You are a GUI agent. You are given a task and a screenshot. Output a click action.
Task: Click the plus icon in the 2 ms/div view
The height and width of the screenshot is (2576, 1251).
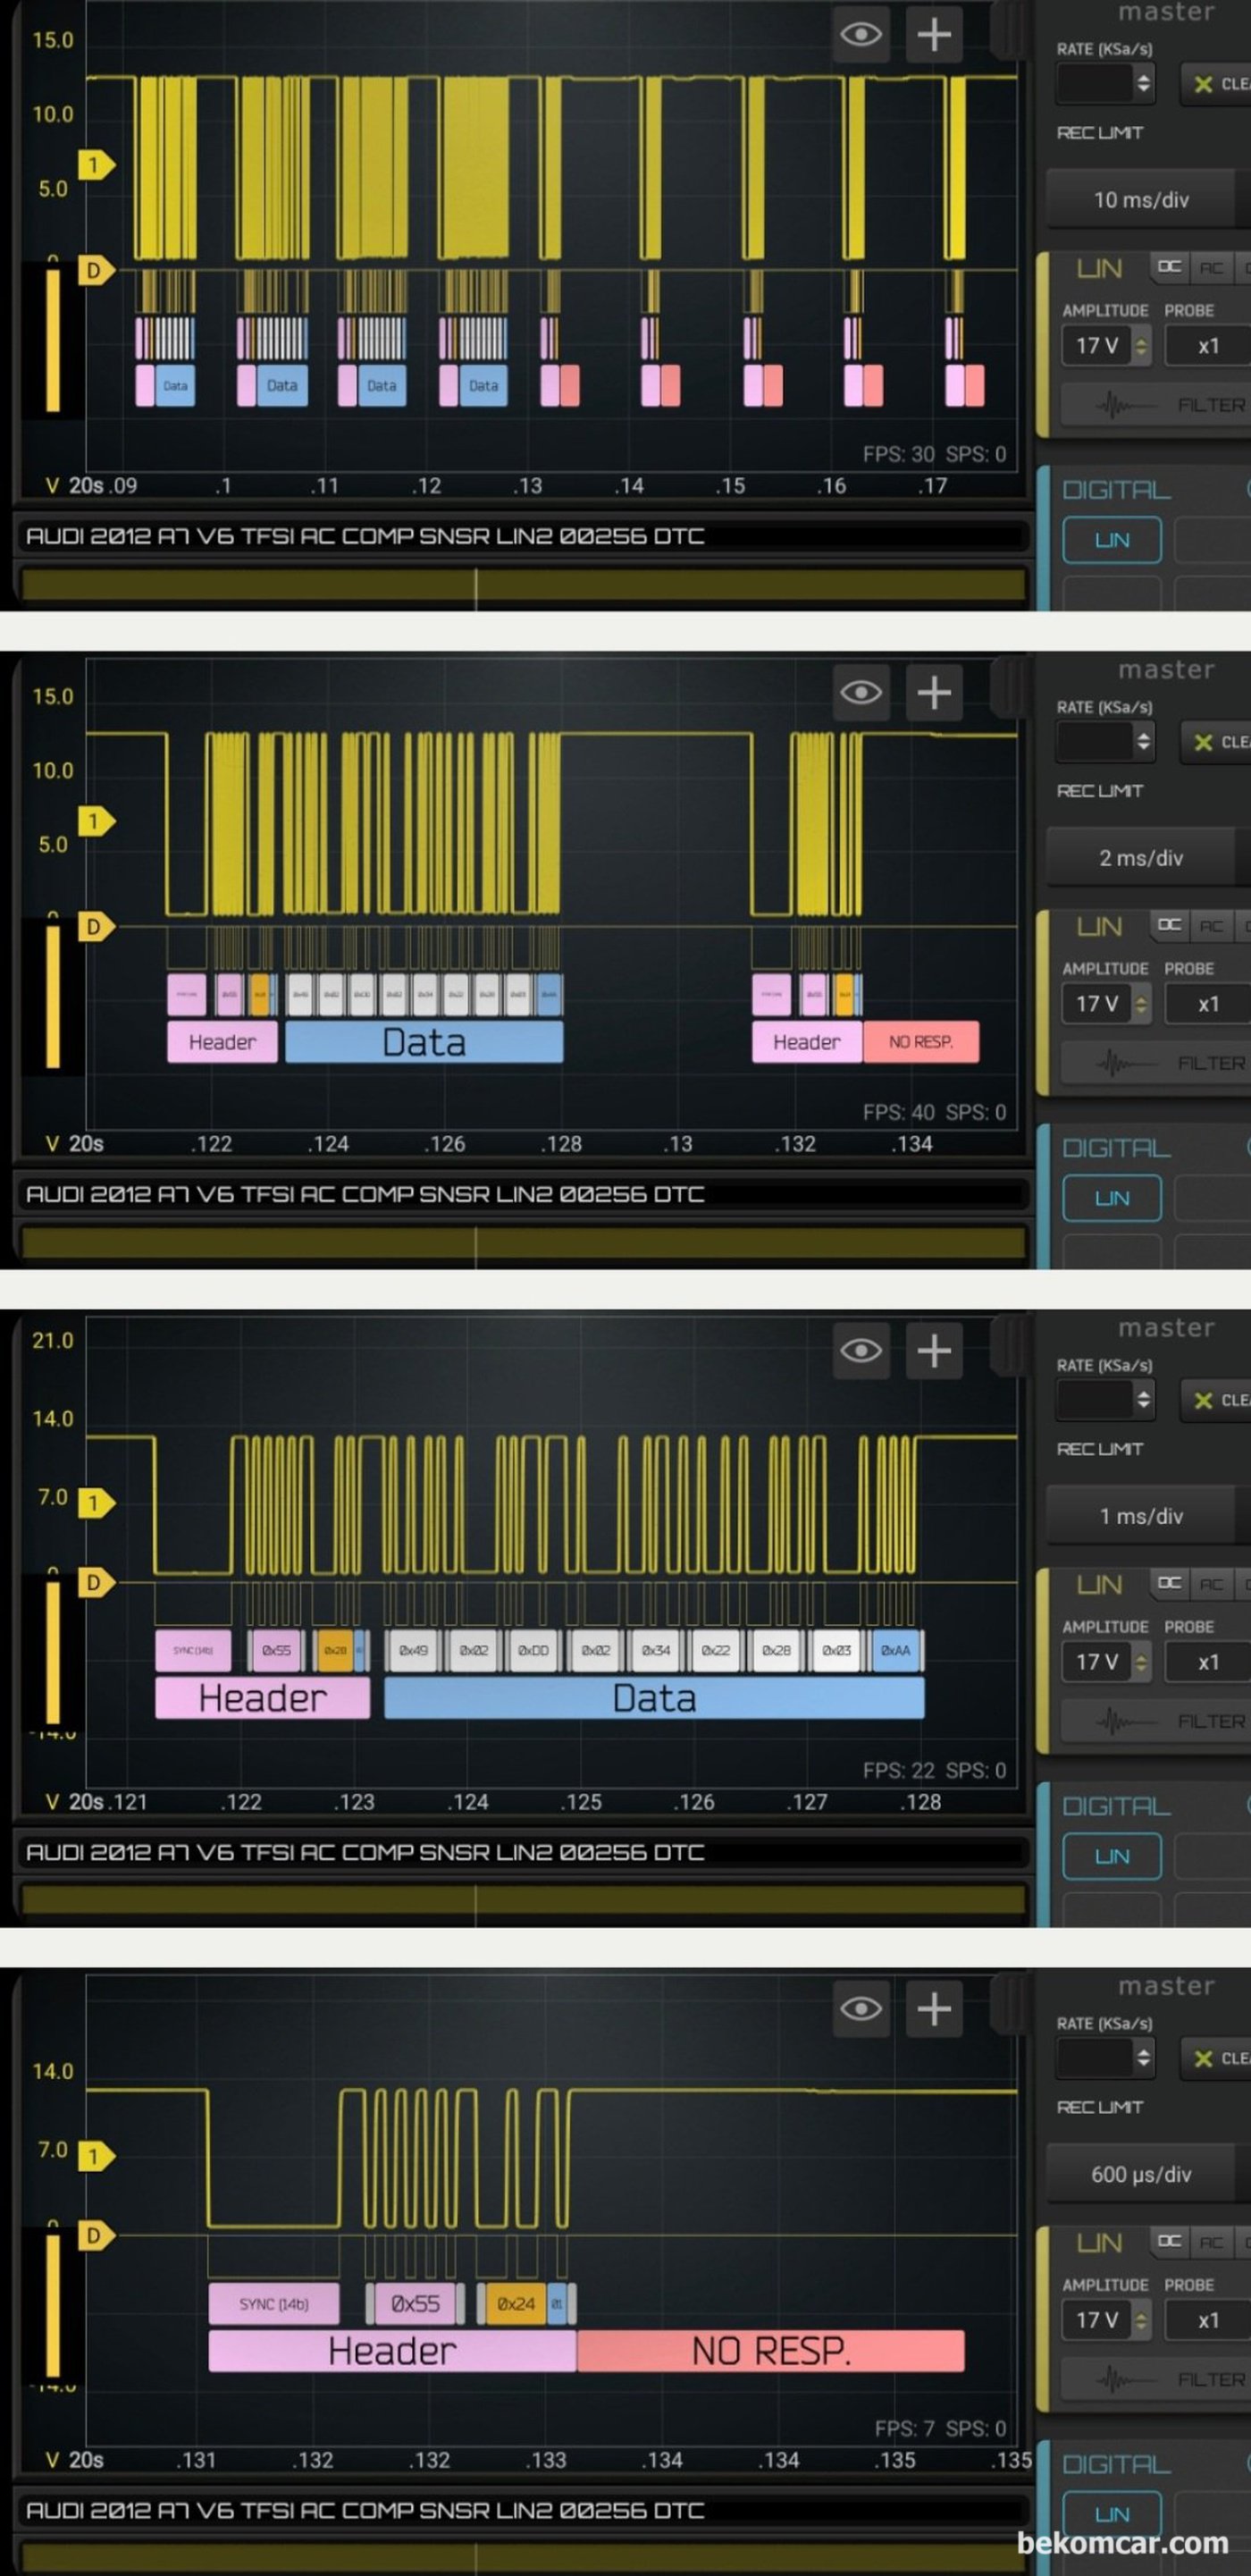934,692
